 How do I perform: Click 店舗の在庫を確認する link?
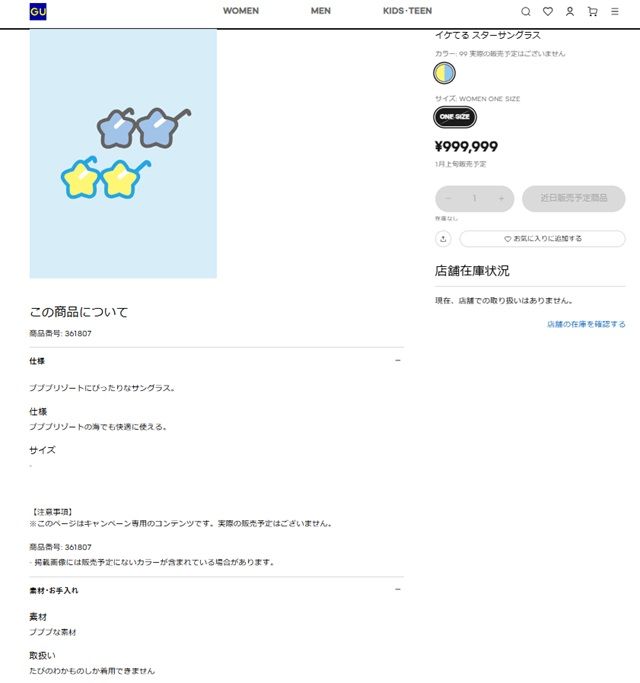click(586, 324)
